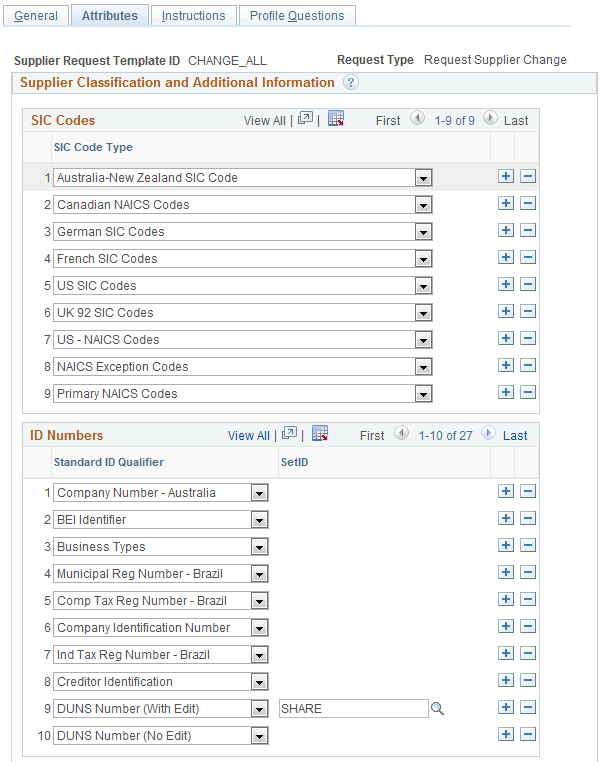Sort by SIC Code Type column header
Screen dimensions: 602x762
coord(93,147)
